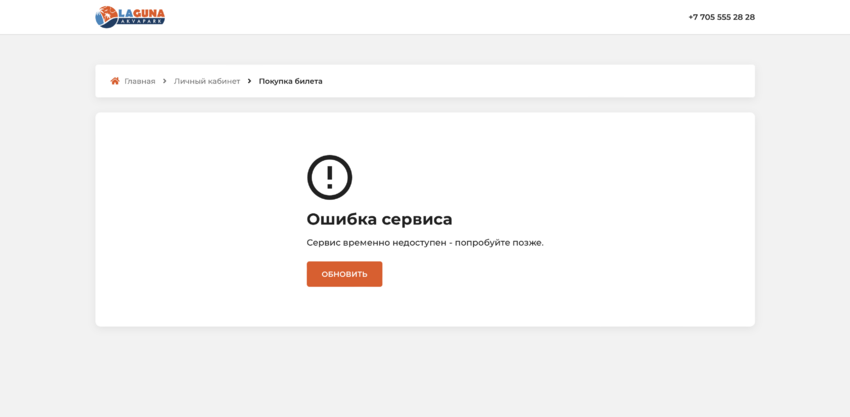Viewport: 850px width, 417px height.
Task: Click the Сервис временно недоступен message
Action: pos(425,242)
